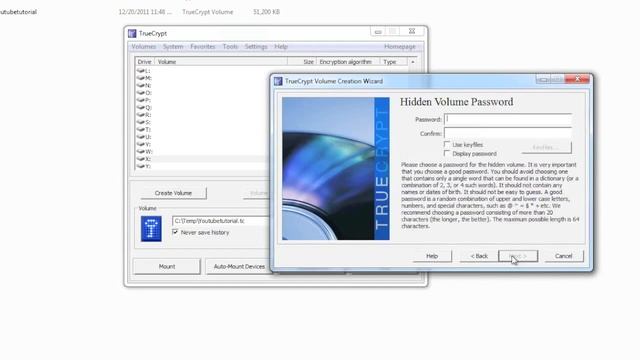Screen dimensions: 640x360
Task: Go back with the < Back button
Action: pos(479,256)
